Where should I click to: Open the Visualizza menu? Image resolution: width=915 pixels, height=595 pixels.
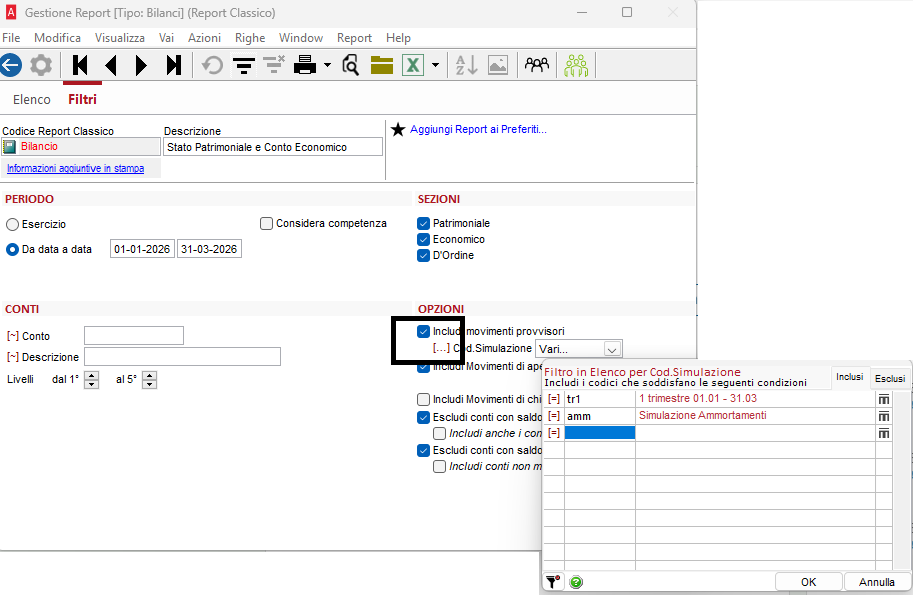pyautogui.click(x=120, y=38)
